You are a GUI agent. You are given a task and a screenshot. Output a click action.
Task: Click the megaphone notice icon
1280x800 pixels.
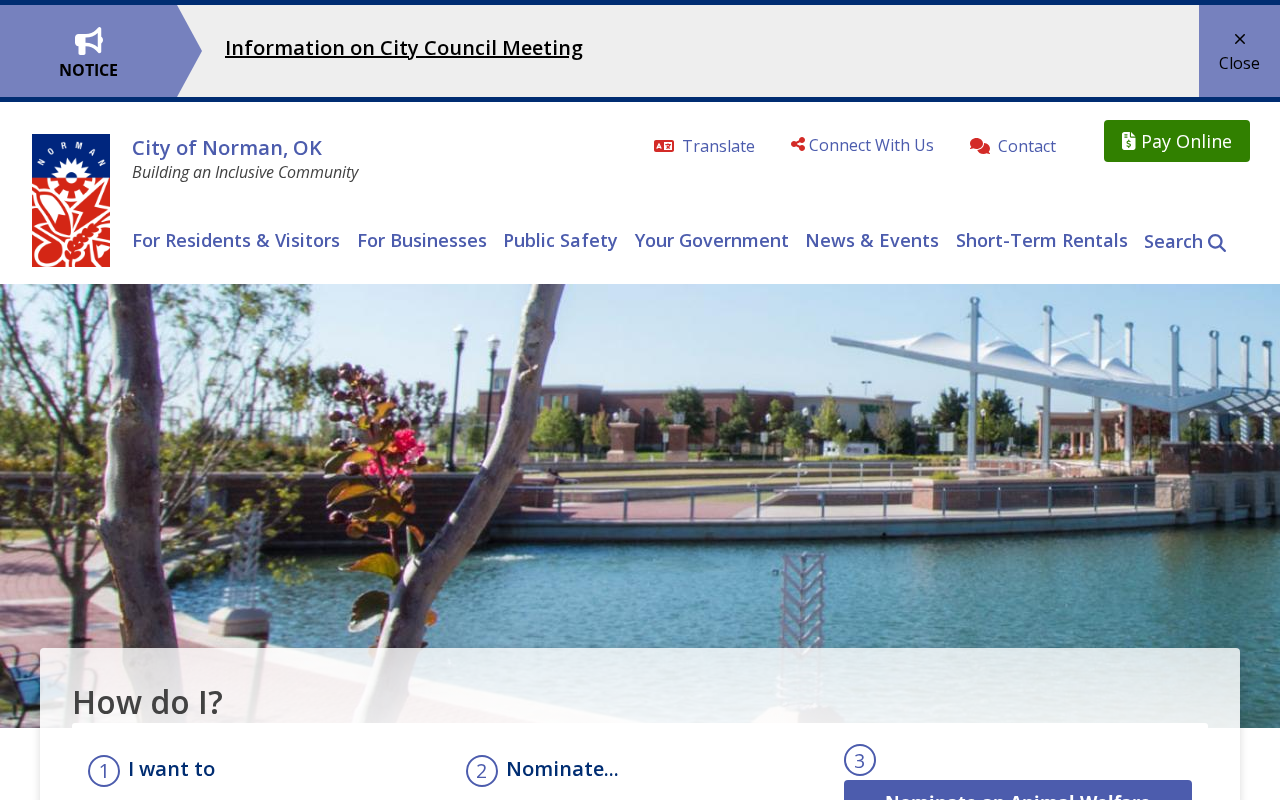click(89, 41)
